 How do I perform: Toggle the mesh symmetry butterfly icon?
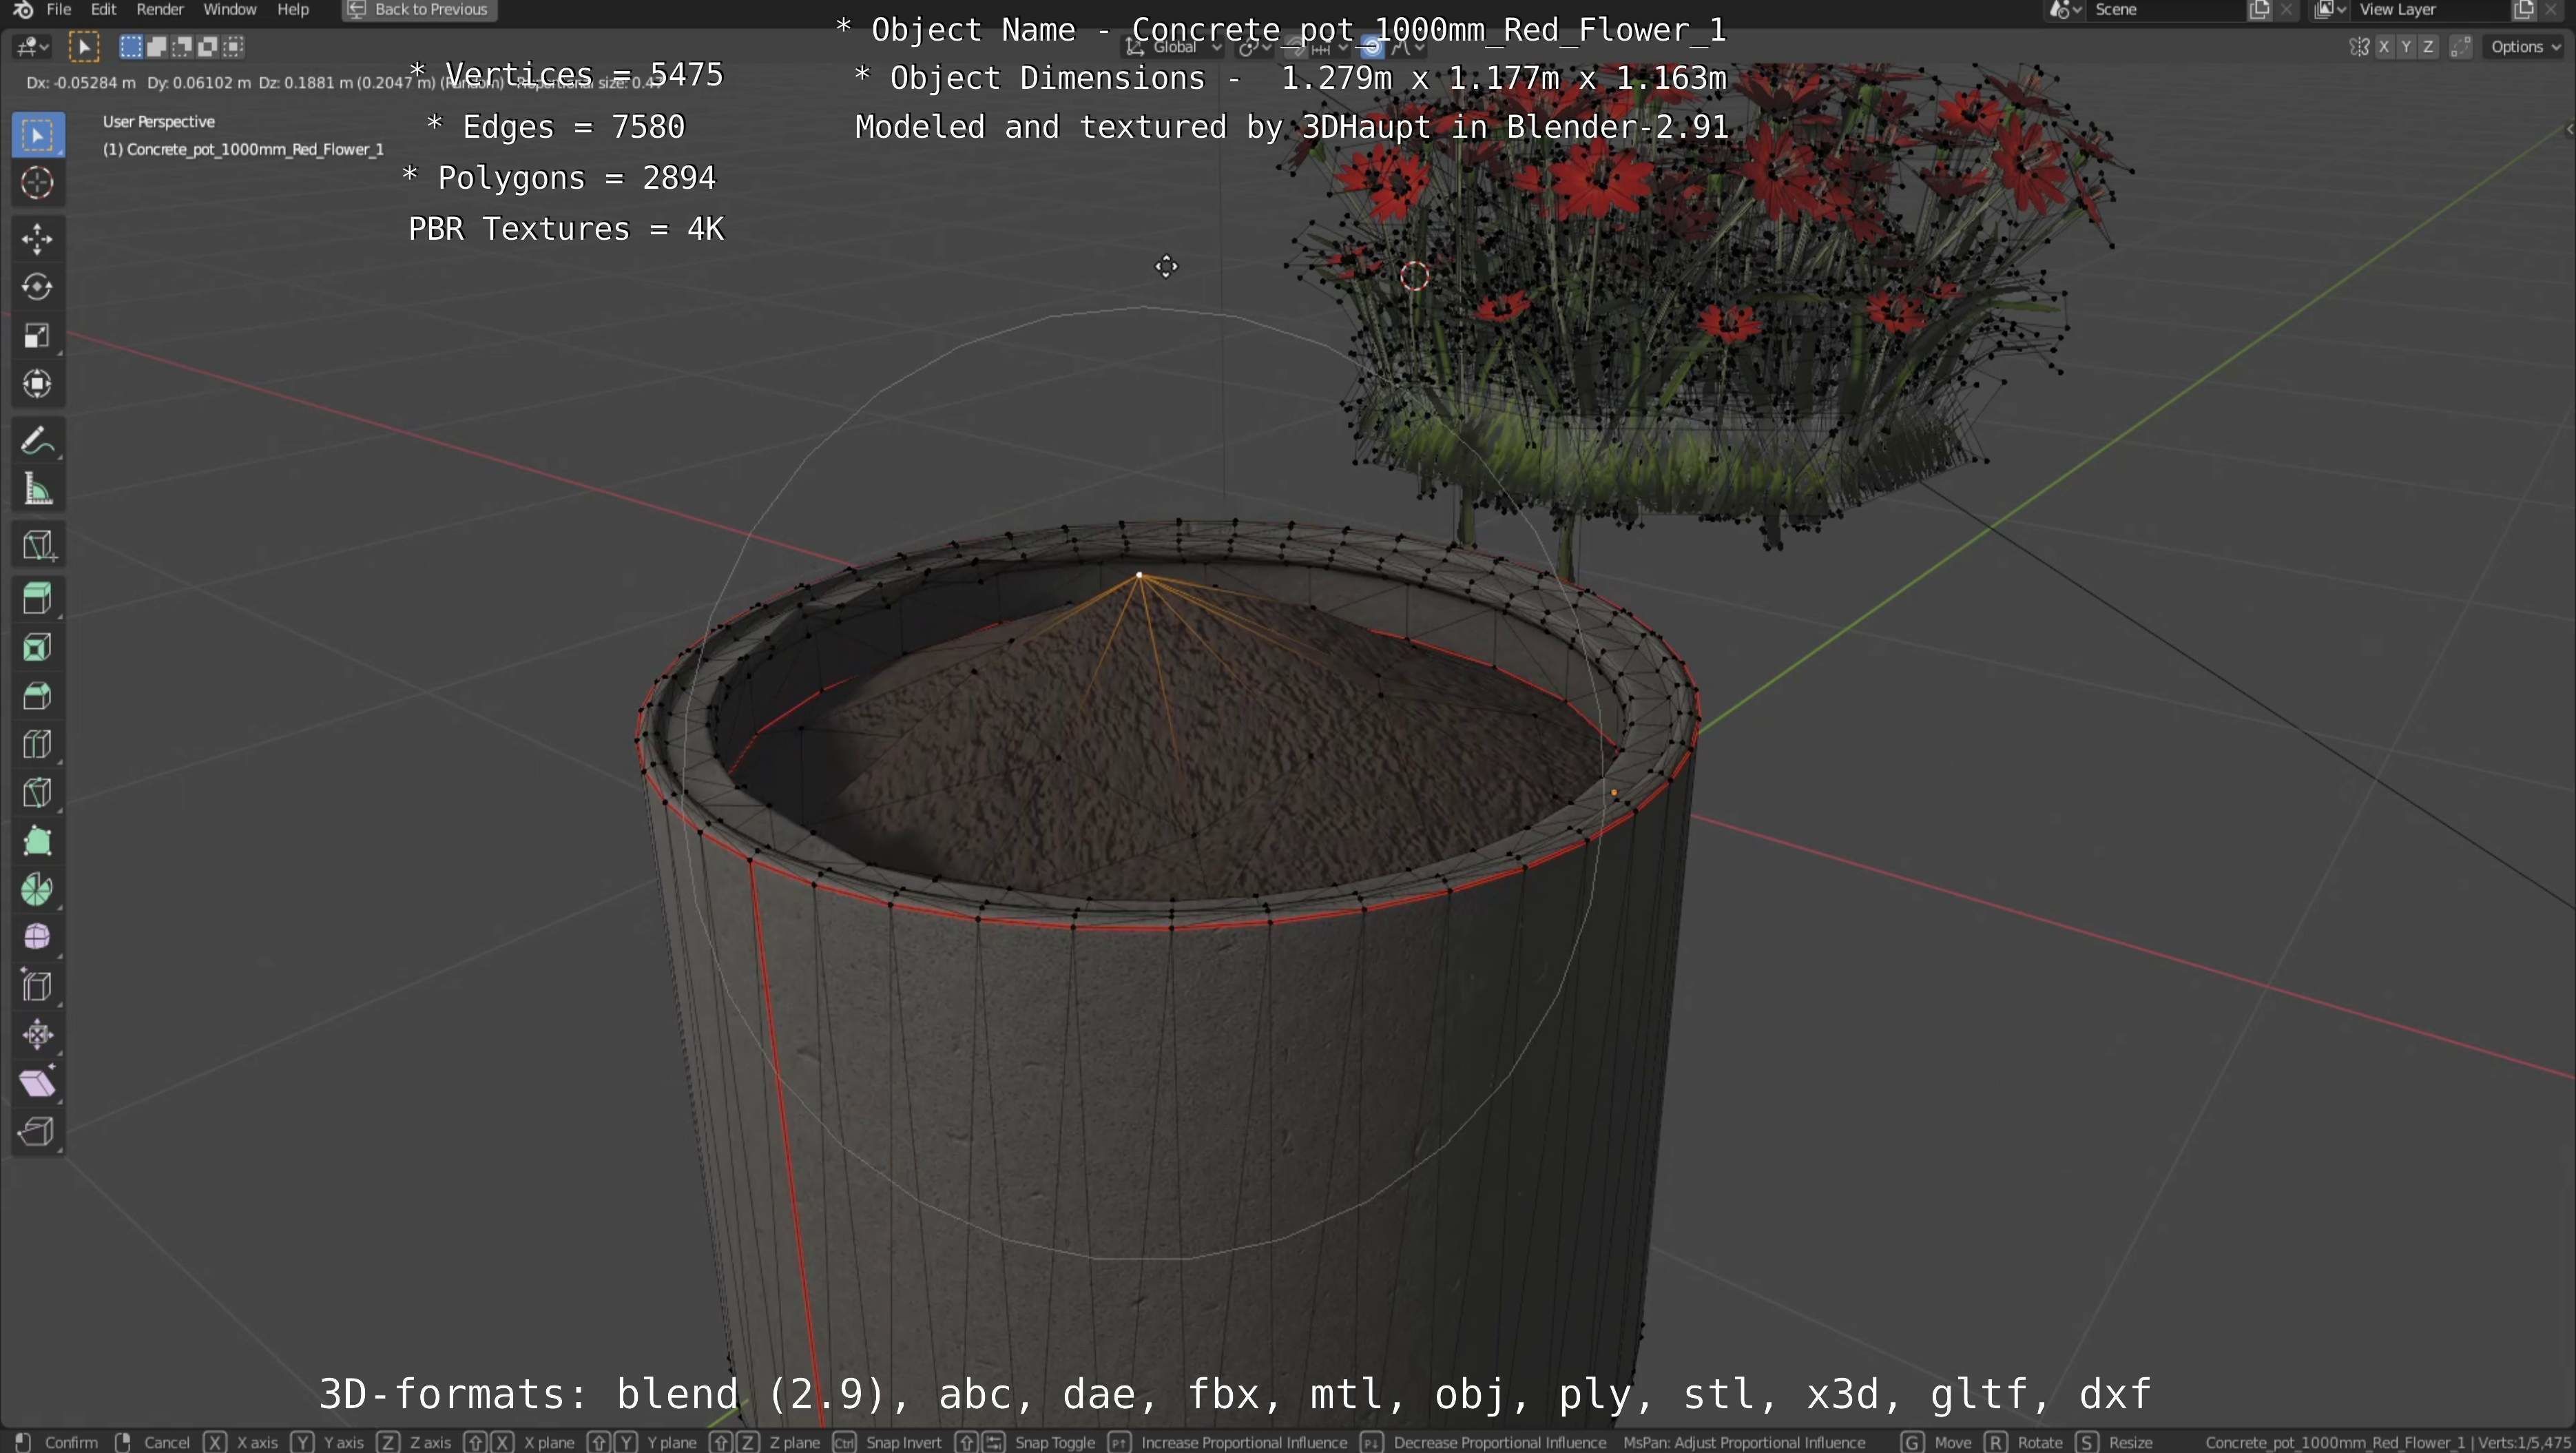[x=2359, y=47]
